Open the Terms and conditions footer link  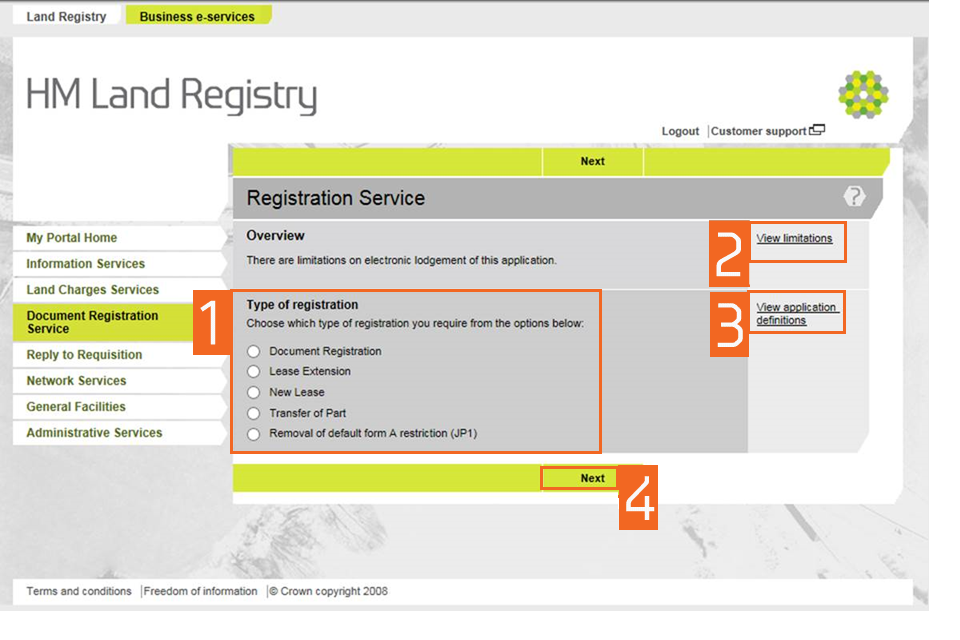79,591
